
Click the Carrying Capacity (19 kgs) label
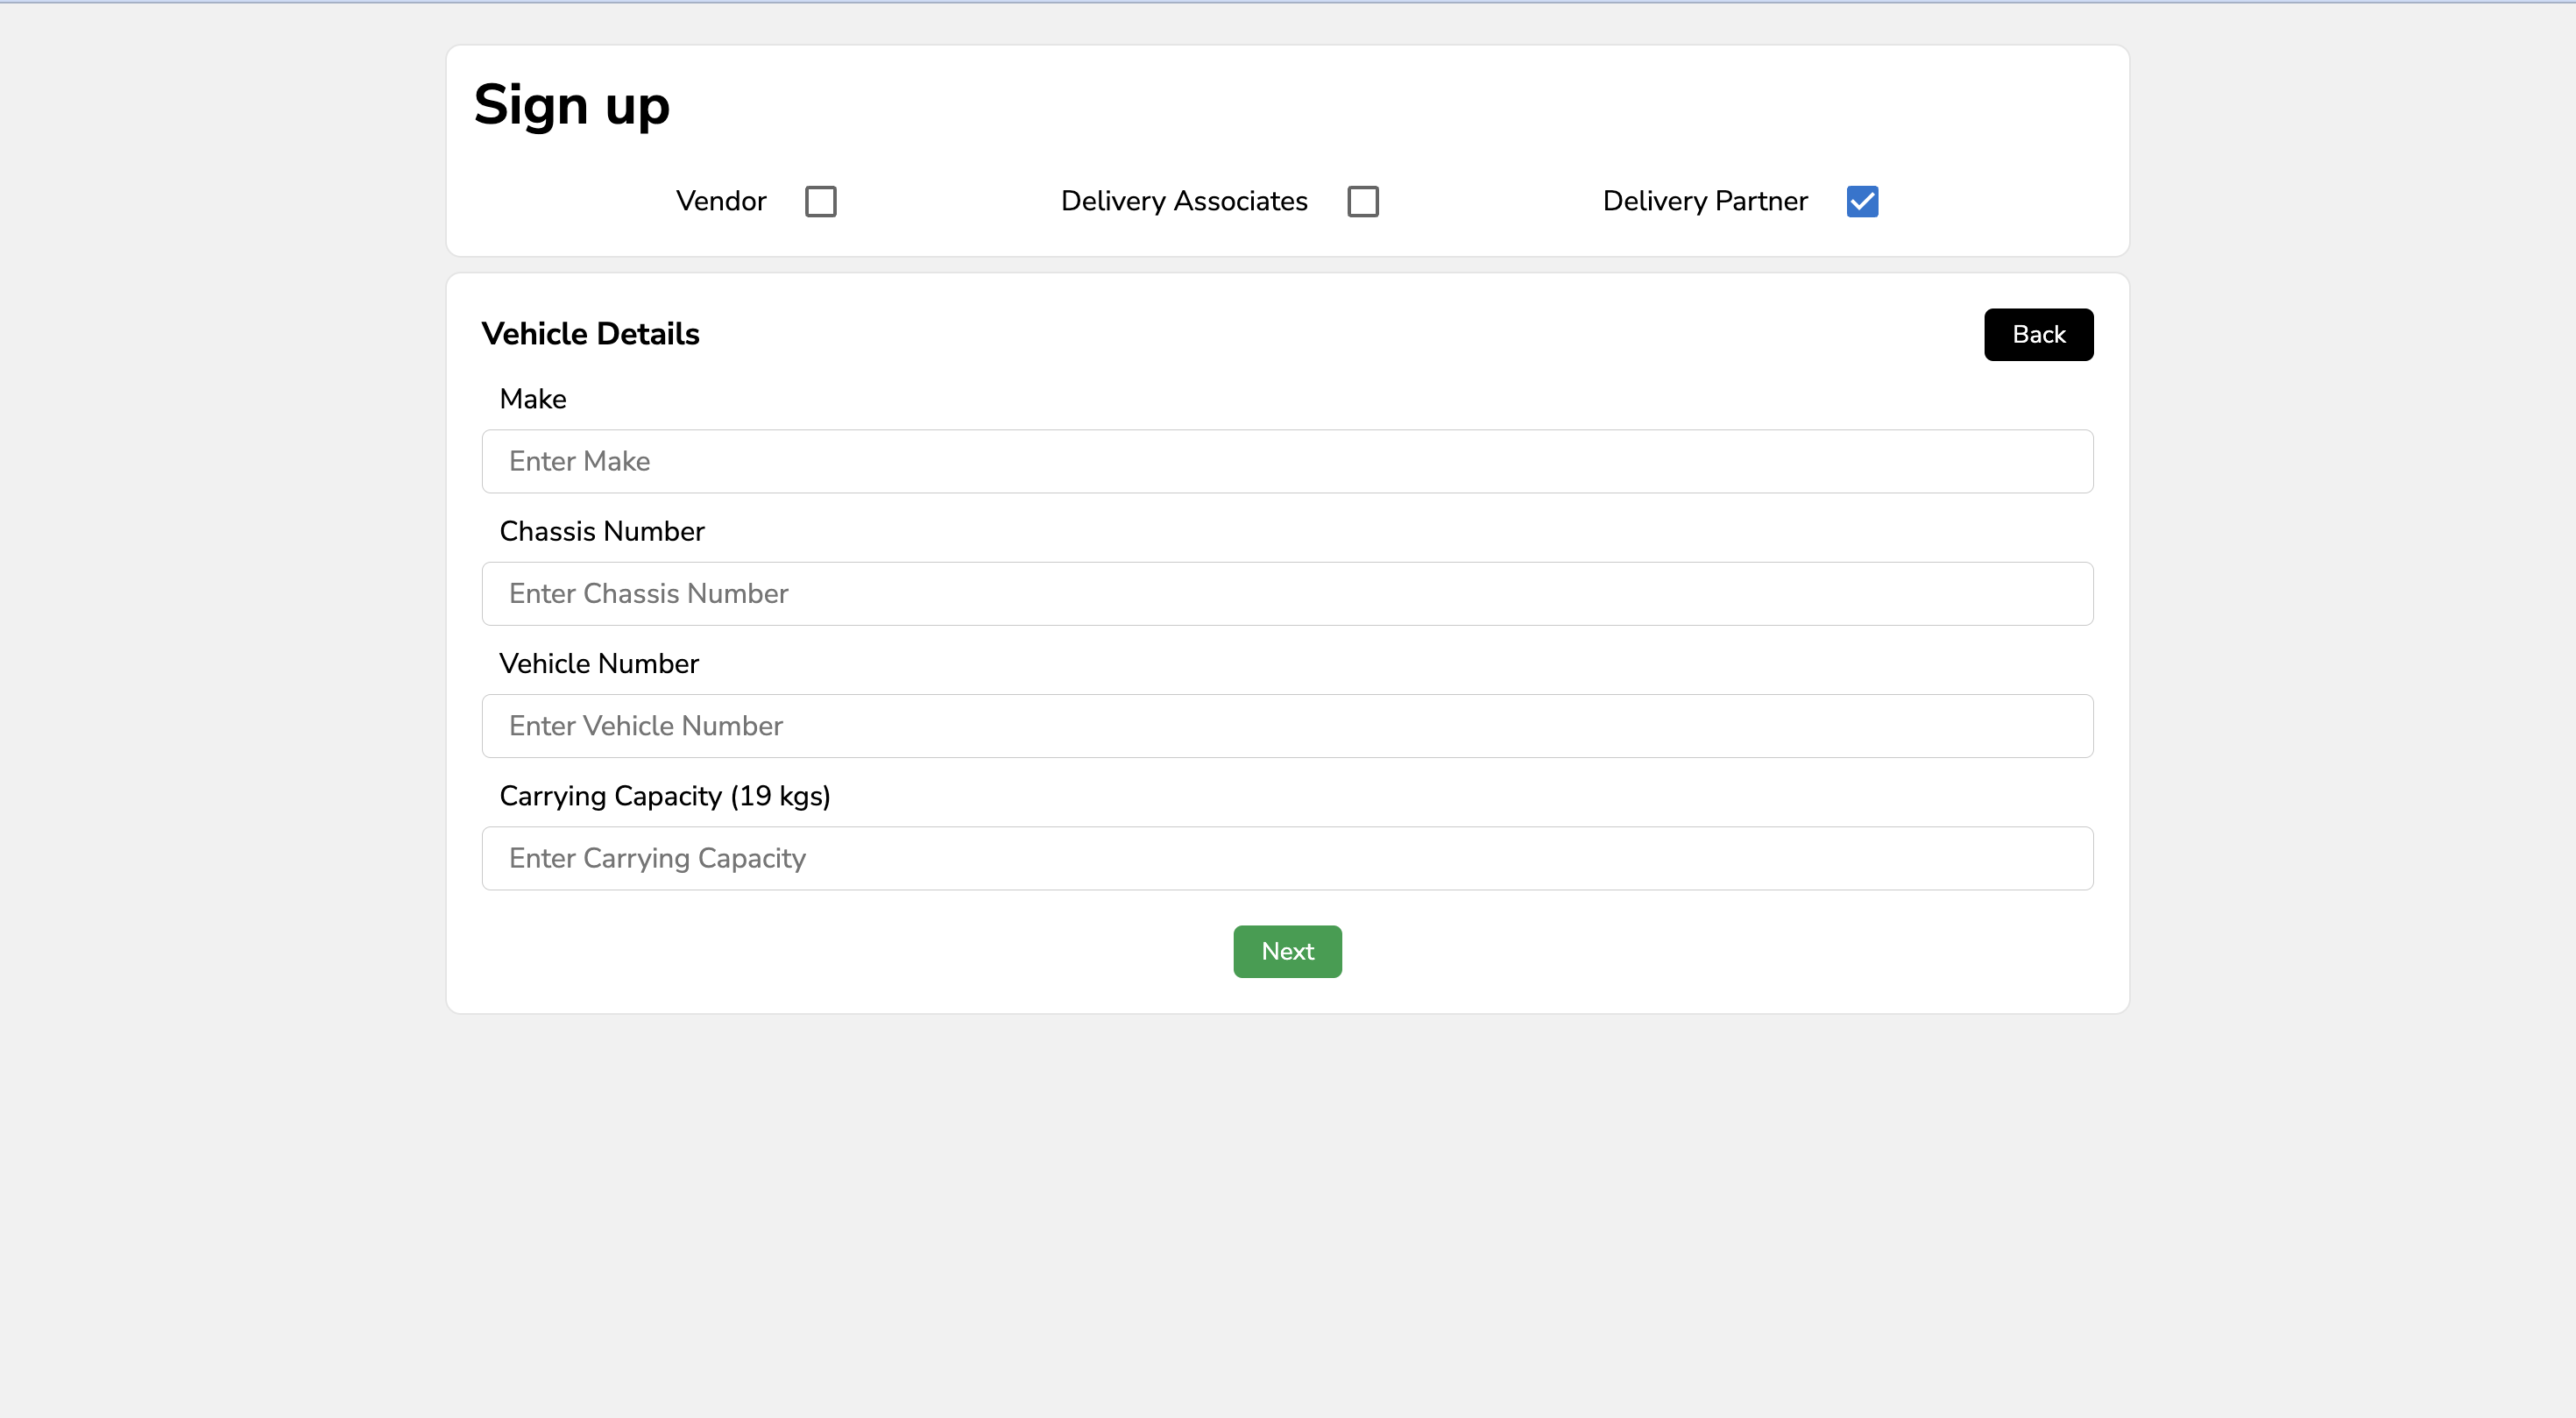[x=664, y=796]
